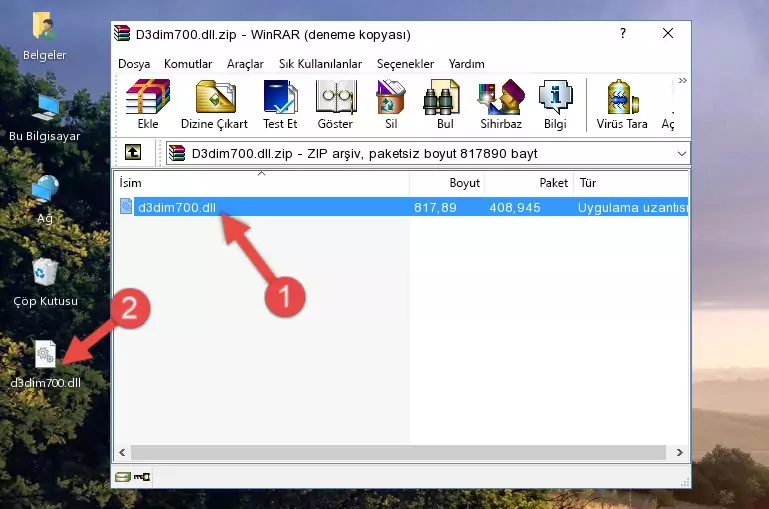Viewport: 769px width, 509px height.
Task: Select the Bu Bilgisayar desktop icon
Action: [45, 119]
